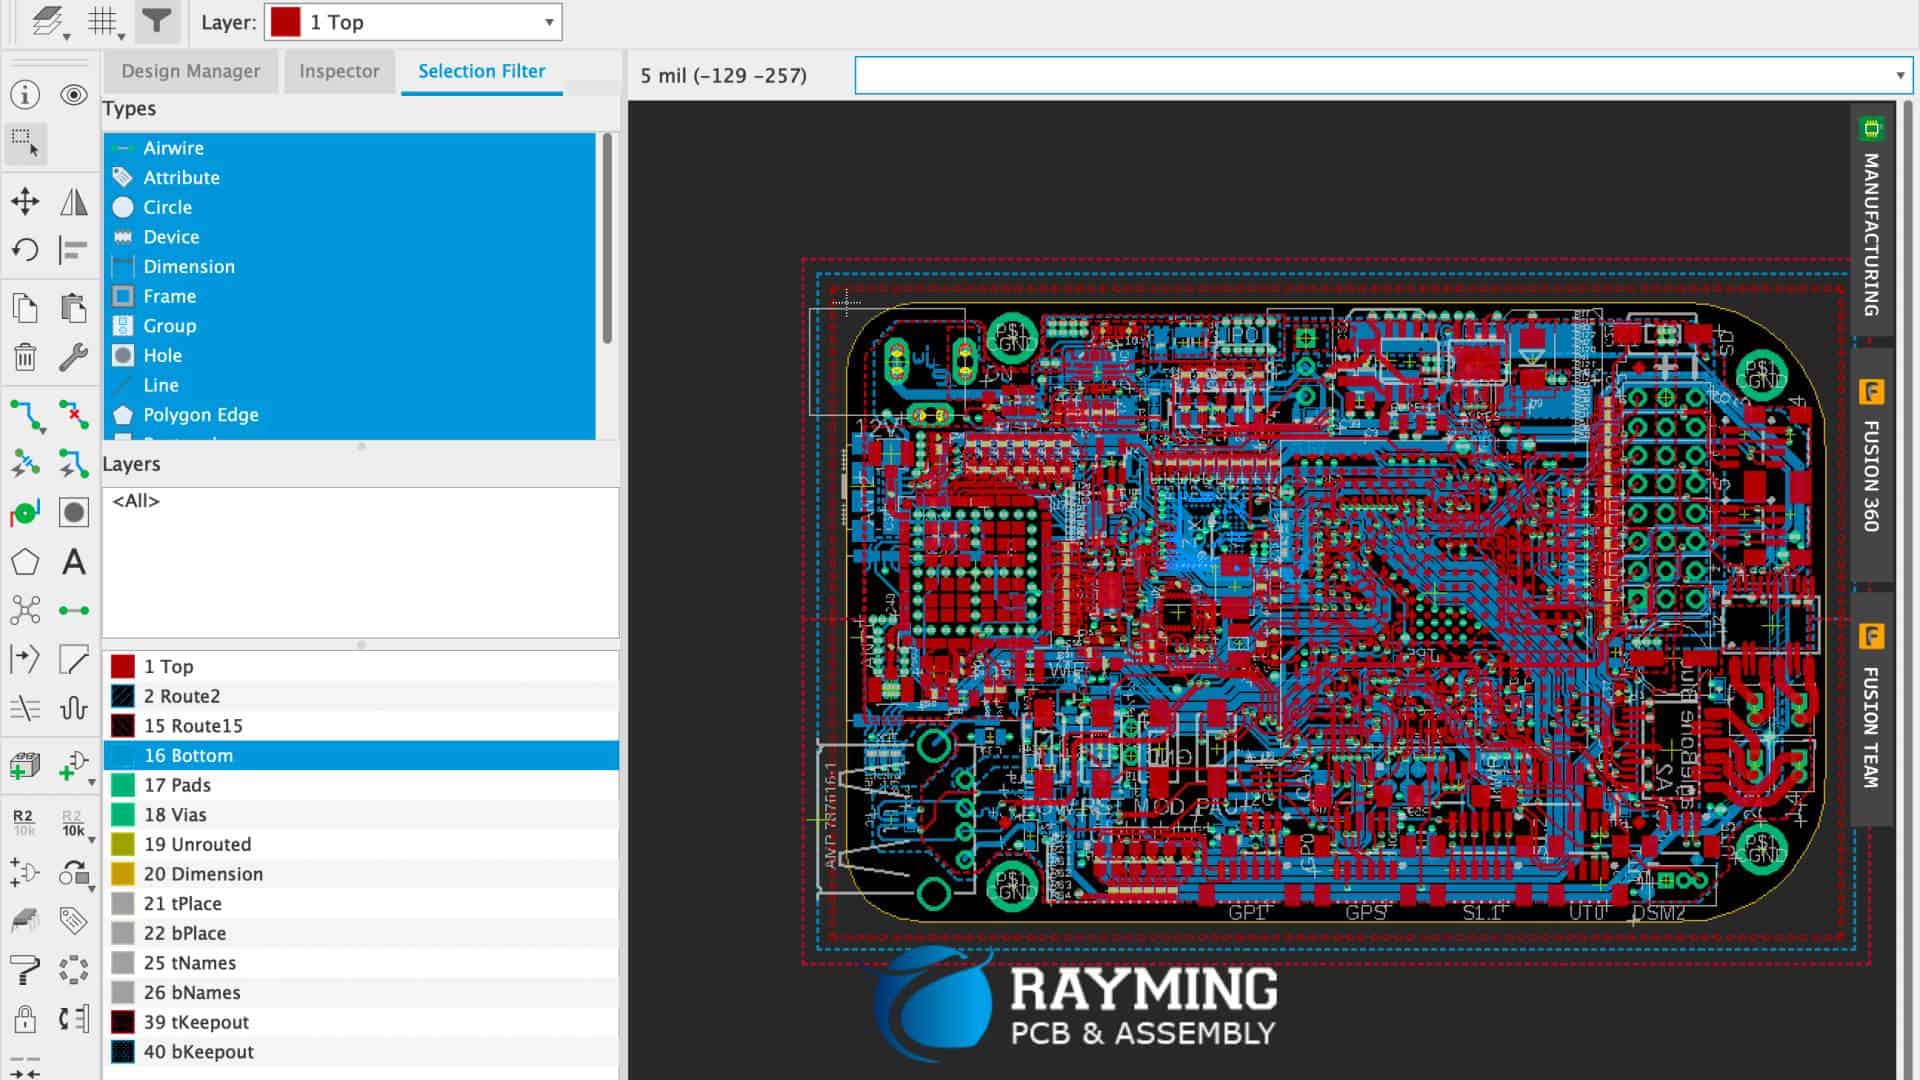This screenshot has height=1080, width=1920.
Task: Toggle Polygon Edge in the Types list
Action: point(200,414)
